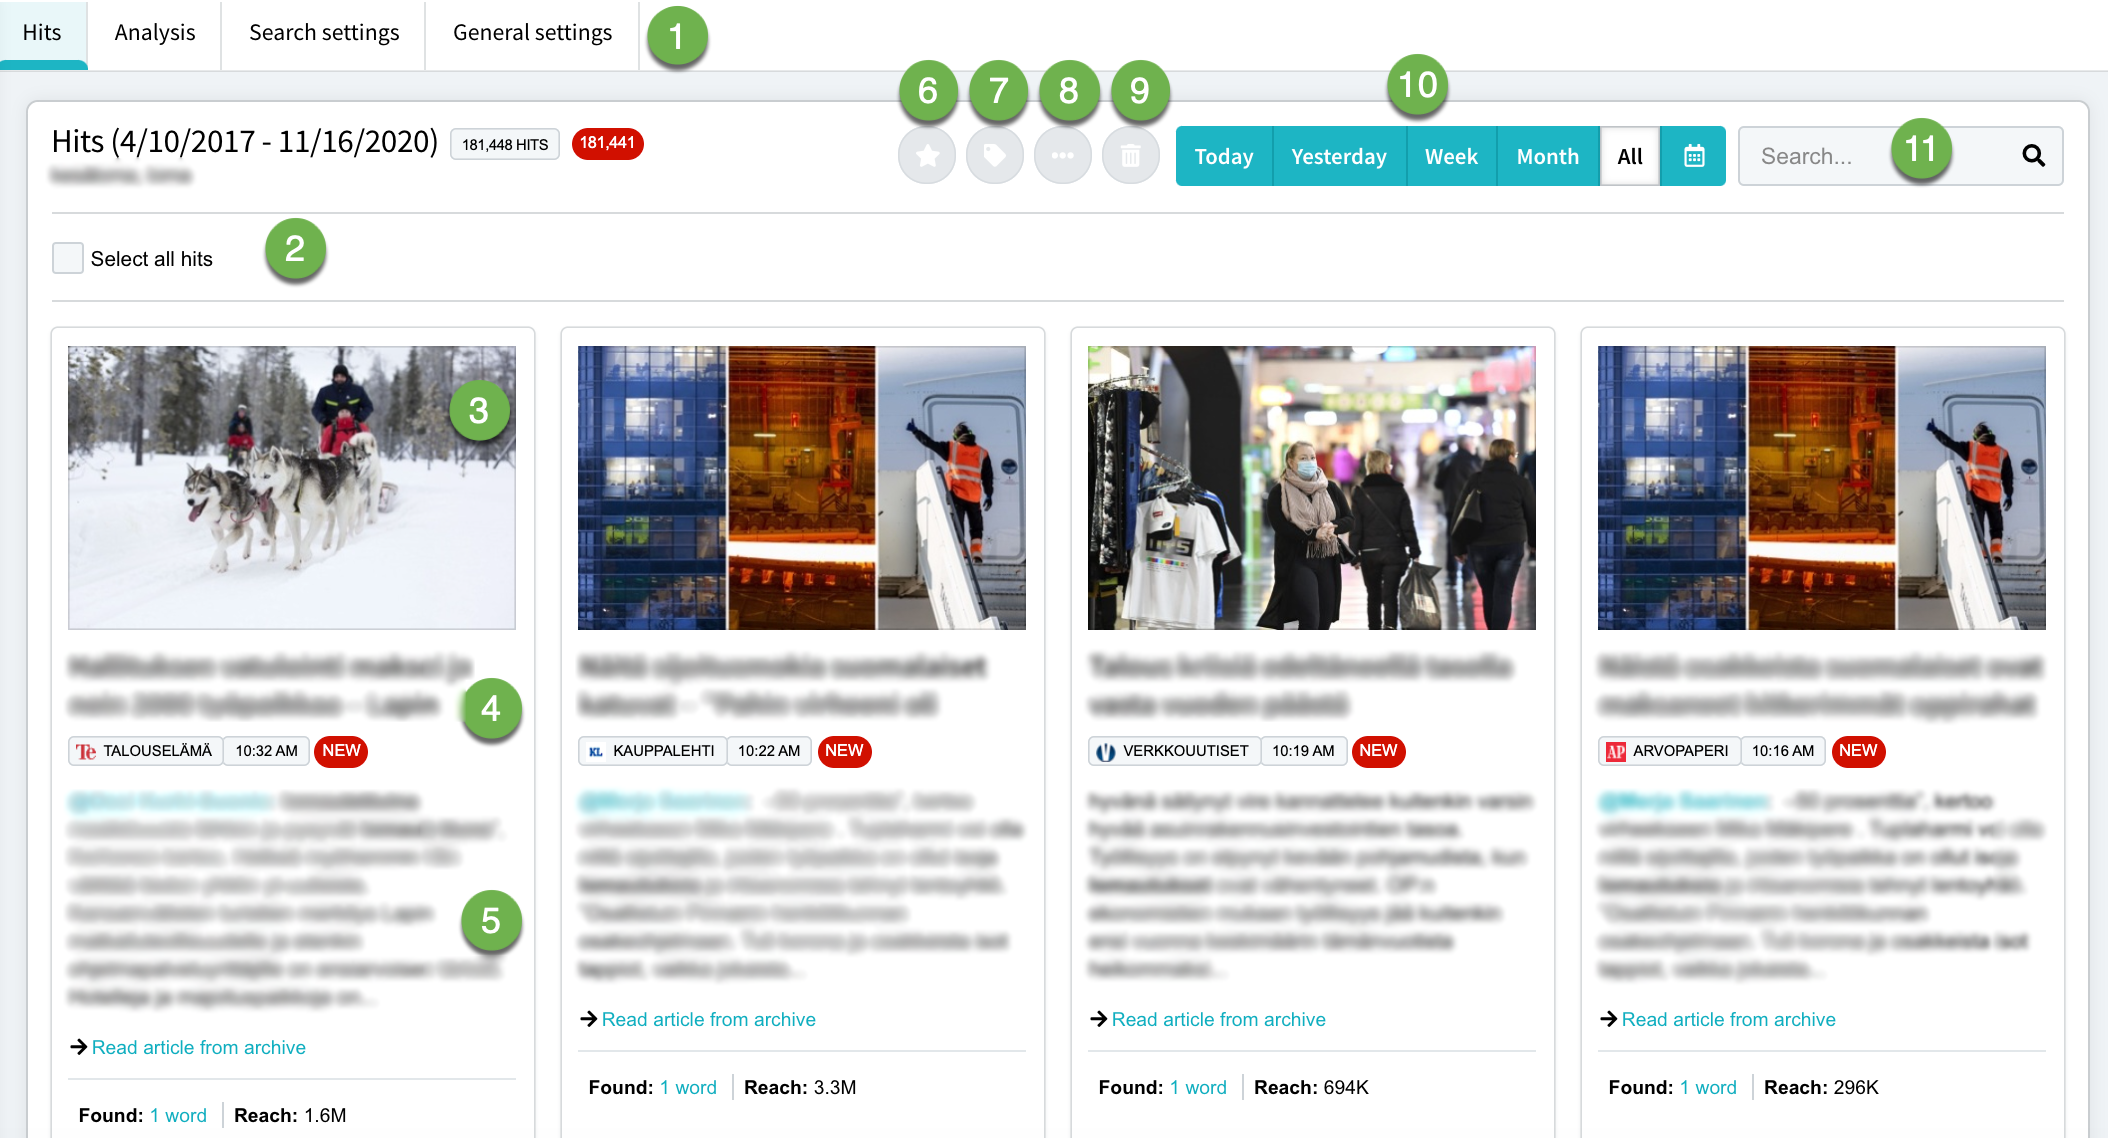Screen dimensions: 2108x1138
Task: Tick the Select all hits checkbox
Action: (x=67, y=258)
